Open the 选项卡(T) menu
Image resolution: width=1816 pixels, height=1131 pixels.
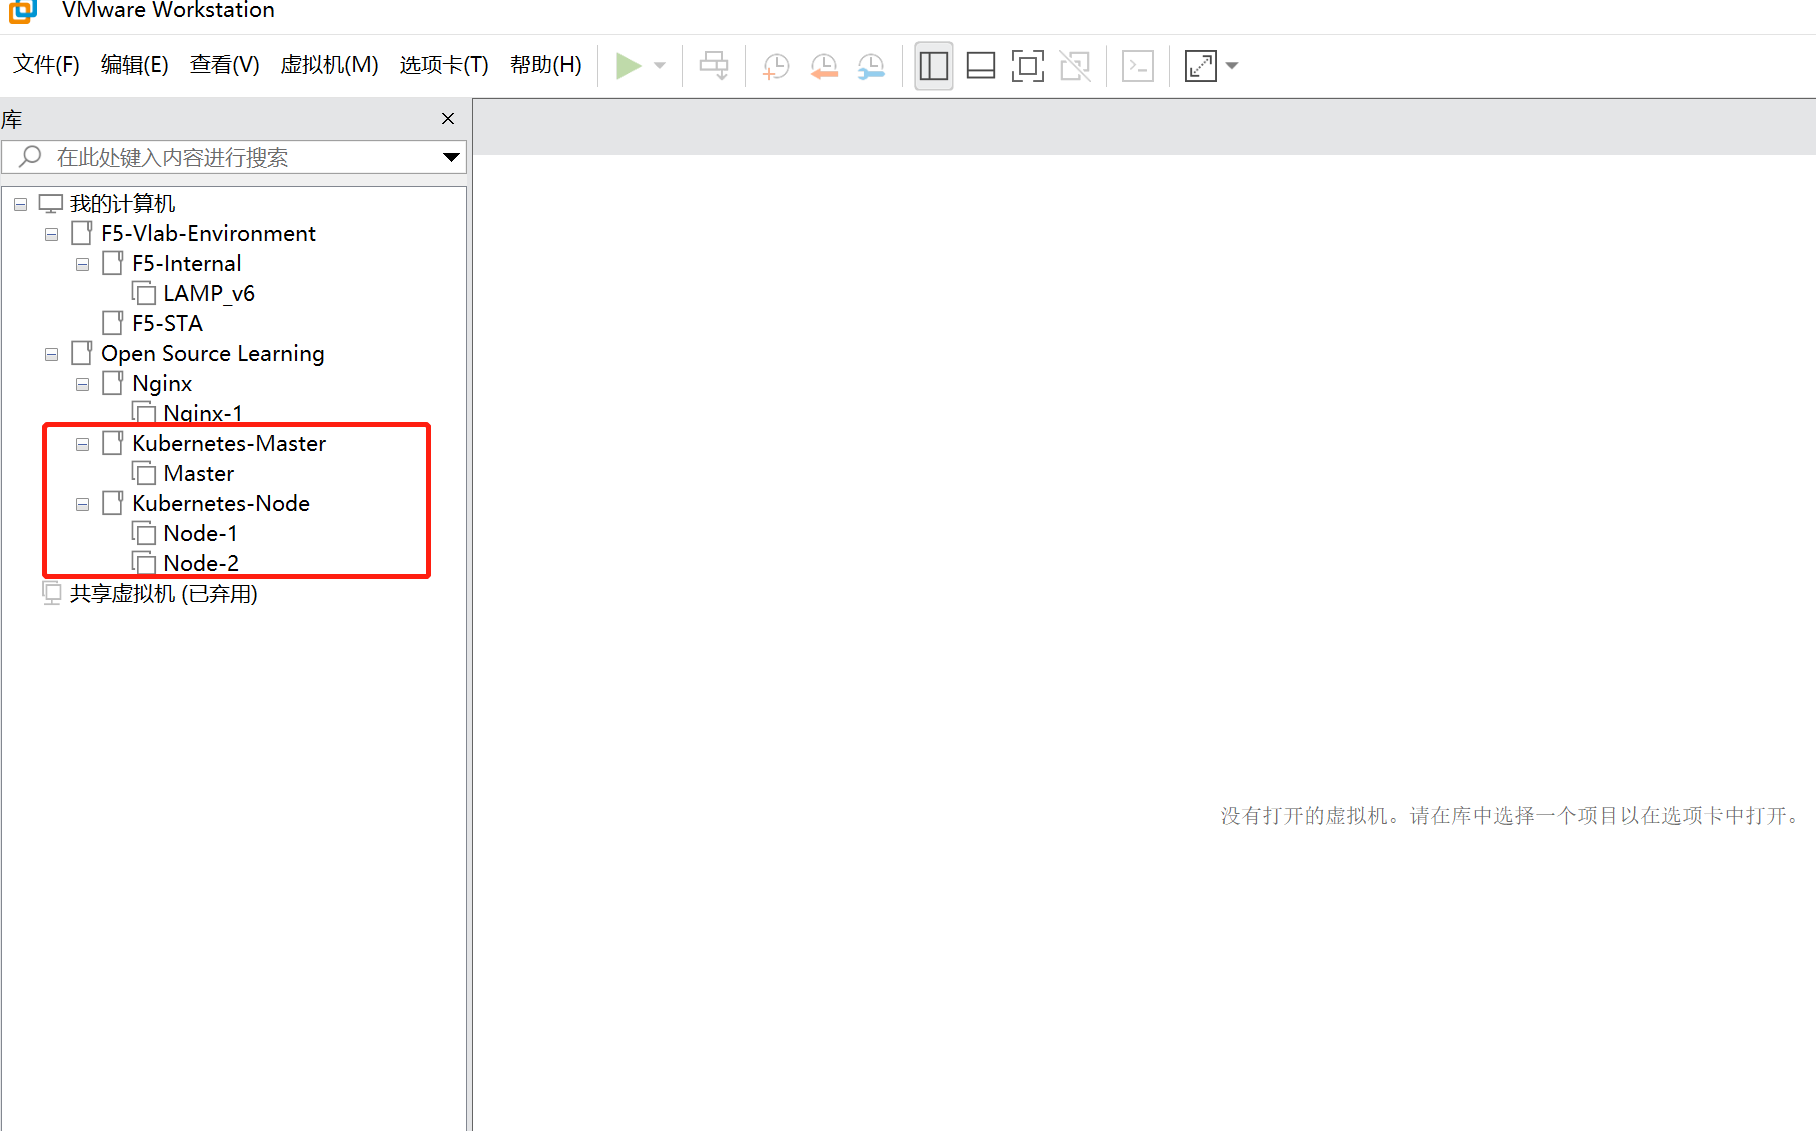444,65
